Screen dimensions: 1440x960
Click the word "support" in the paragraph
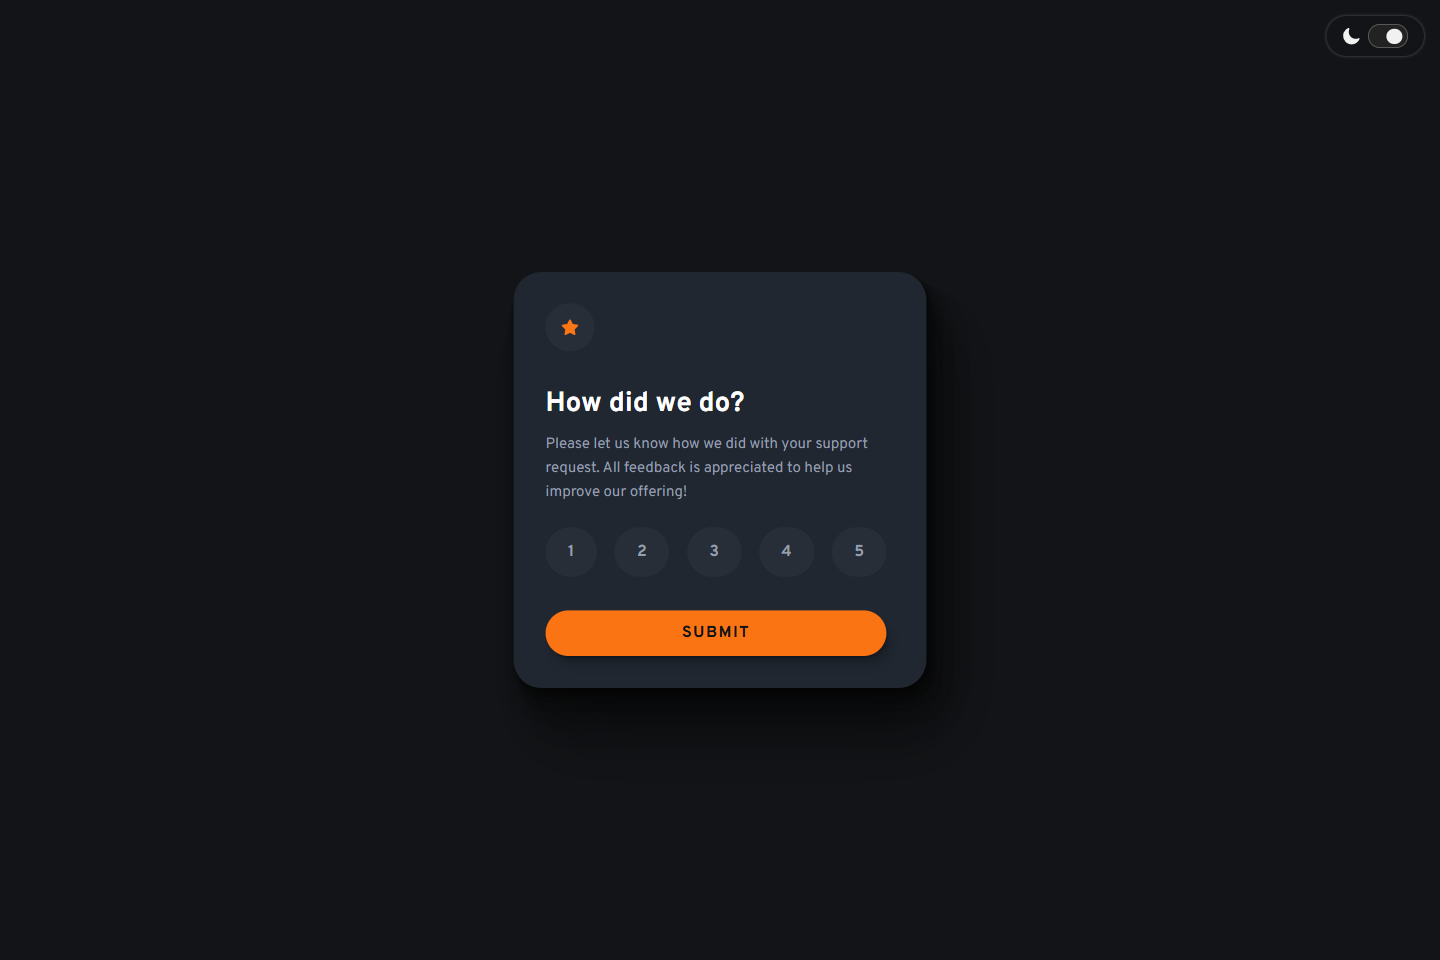click(x=841, y=444)
